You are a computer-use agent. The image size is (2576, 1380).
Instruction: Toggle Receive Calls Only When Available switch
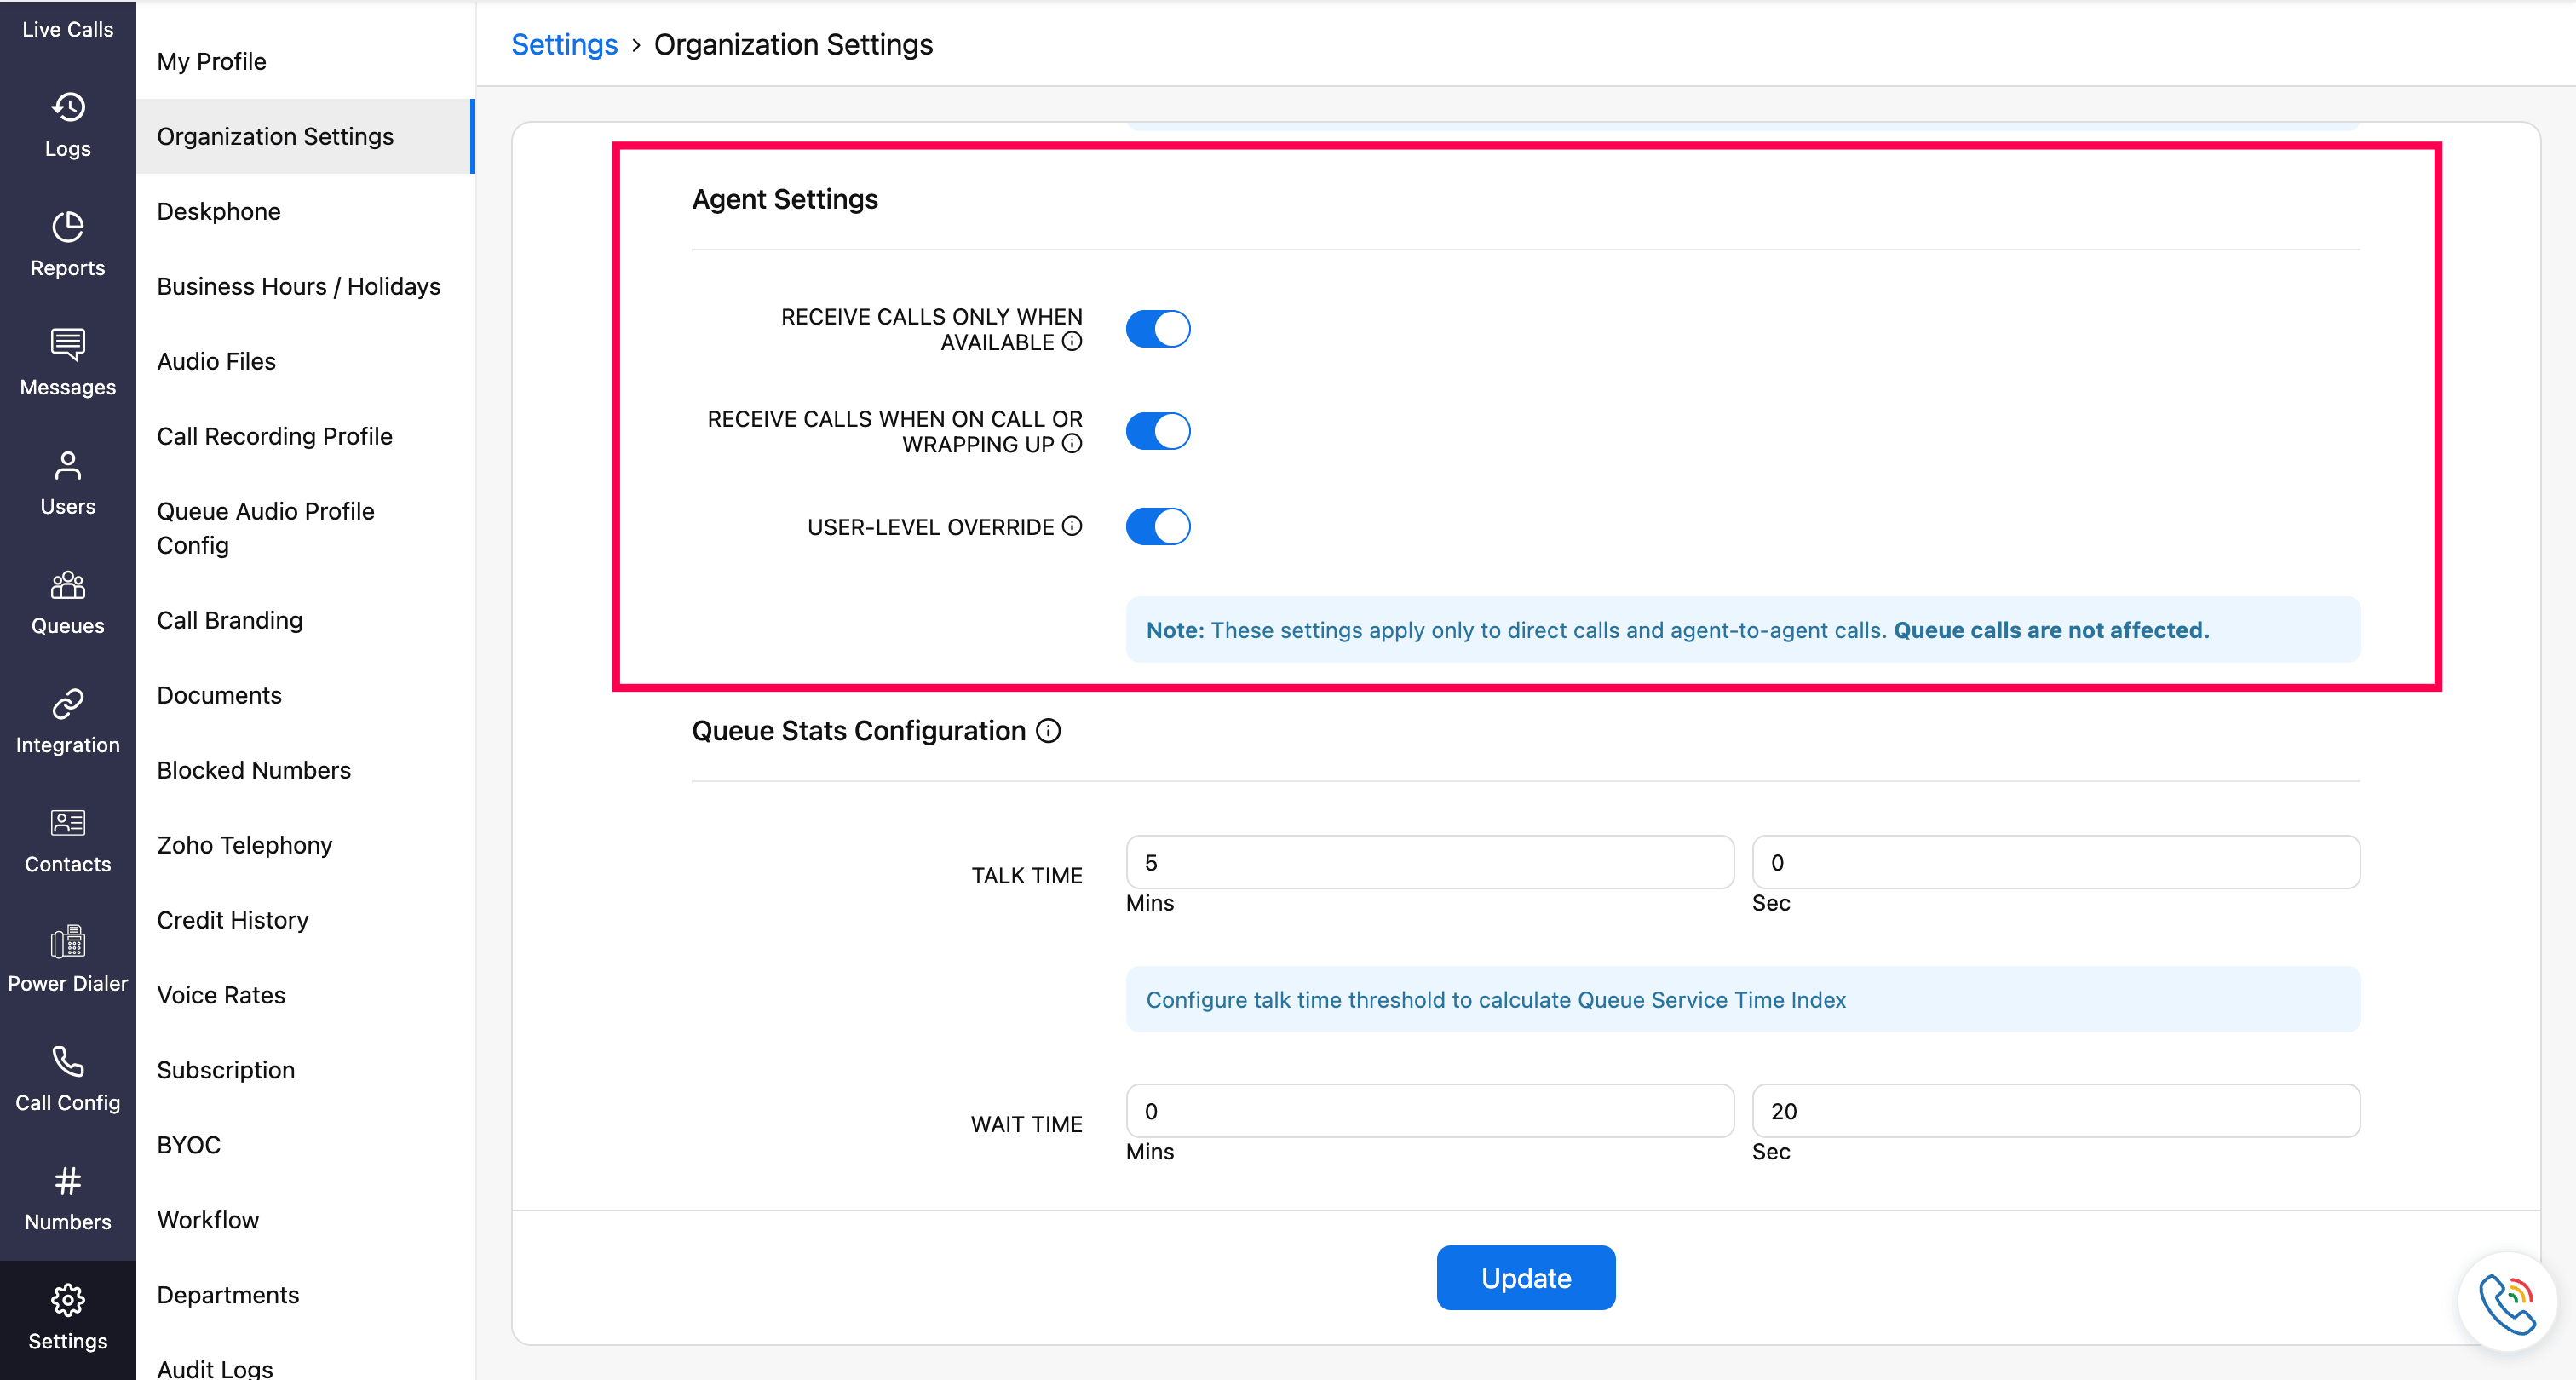click(x=1158, y=329)
